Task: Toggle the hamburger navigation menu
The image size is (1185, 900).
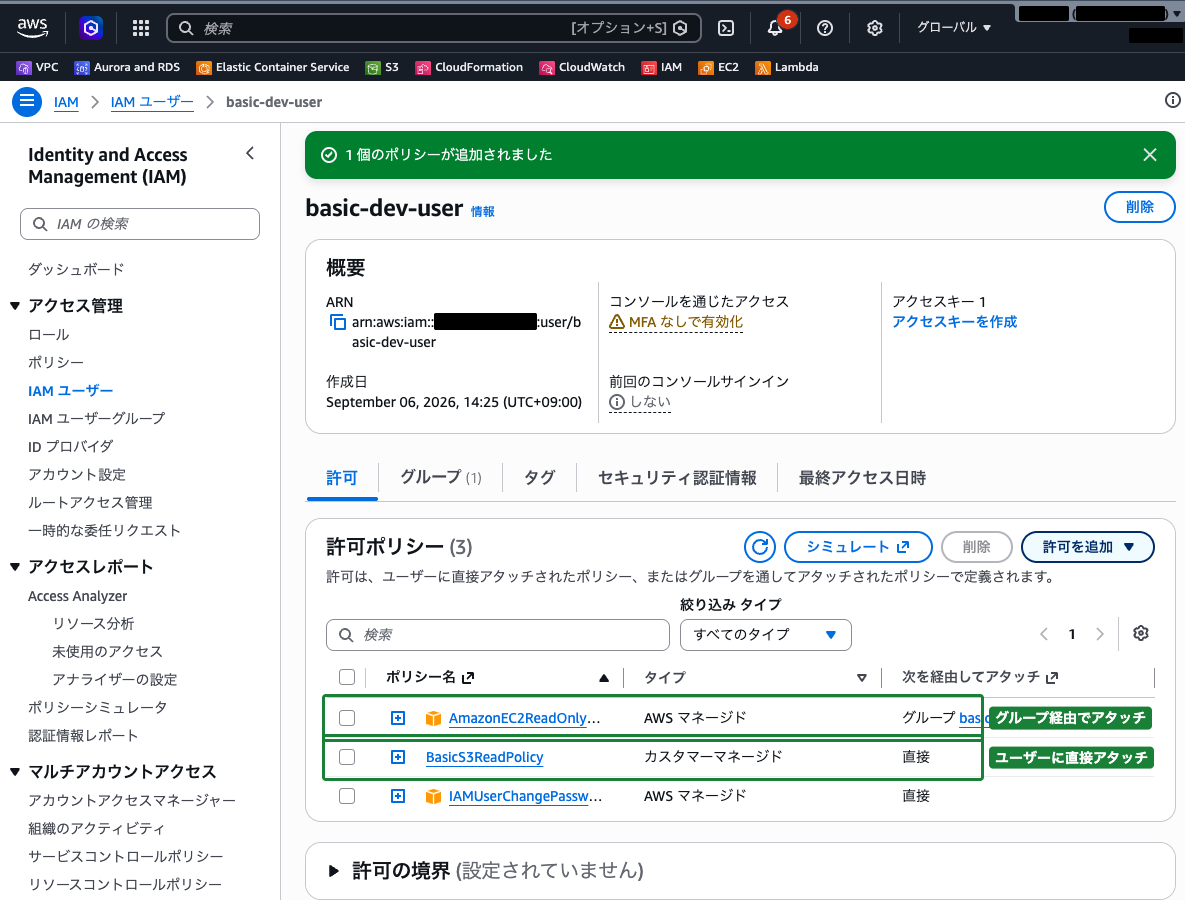Action: tap(26, 101)
